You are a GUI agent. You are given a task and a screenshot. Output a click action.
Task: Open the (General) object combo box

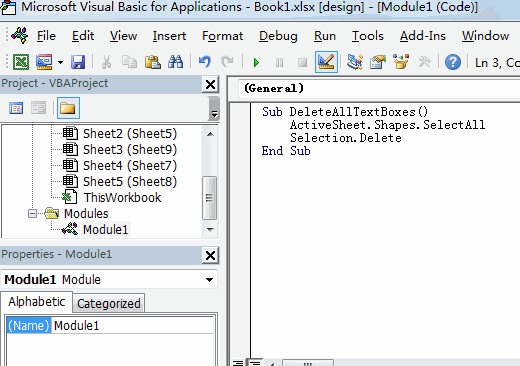379,88
